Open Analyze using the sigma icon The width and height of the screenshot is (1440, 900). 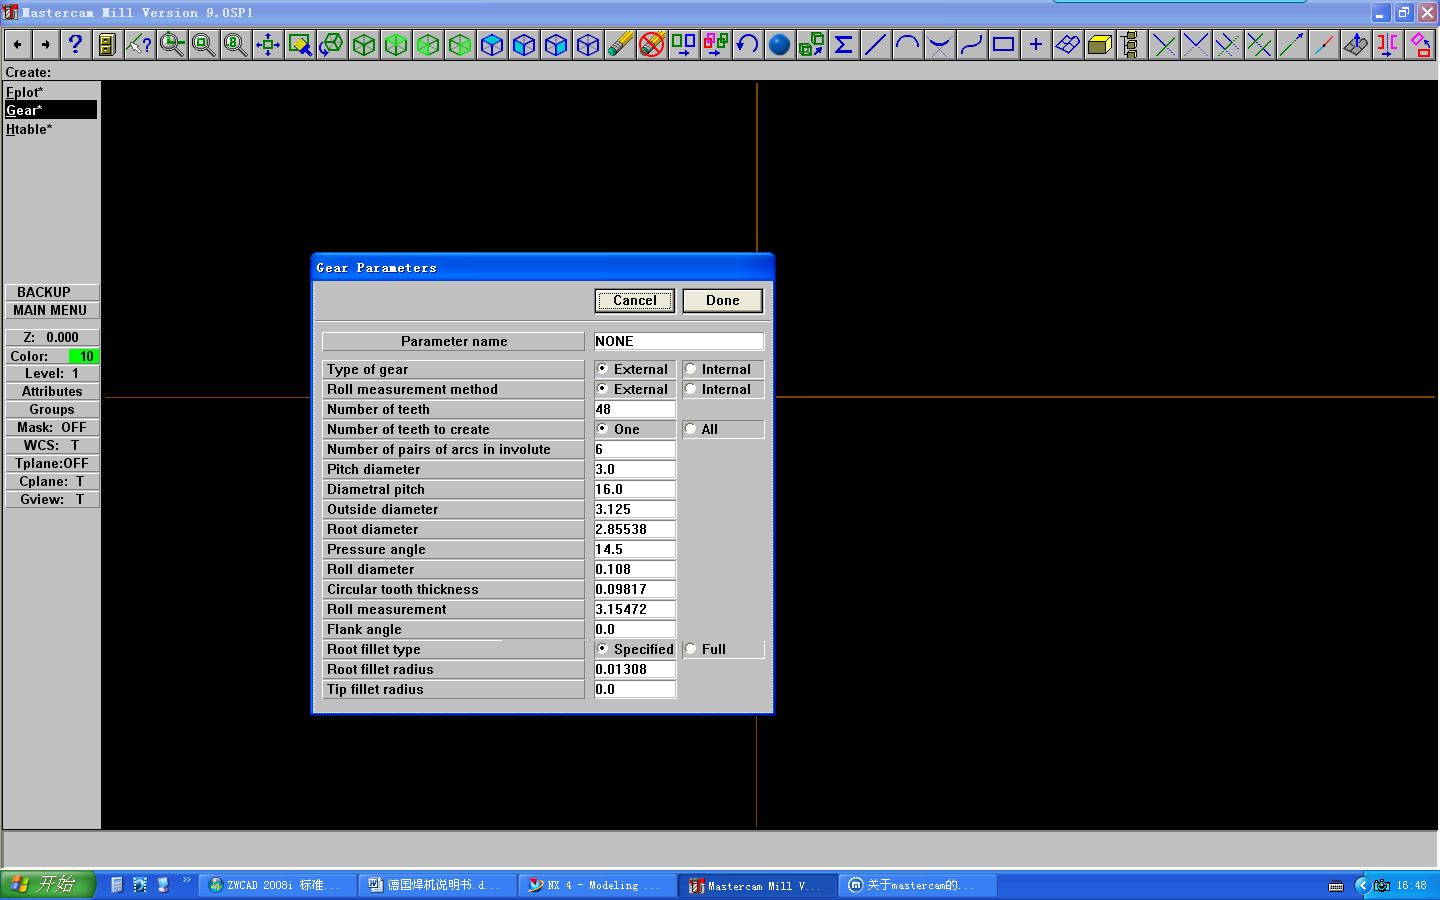click(843, 44)
